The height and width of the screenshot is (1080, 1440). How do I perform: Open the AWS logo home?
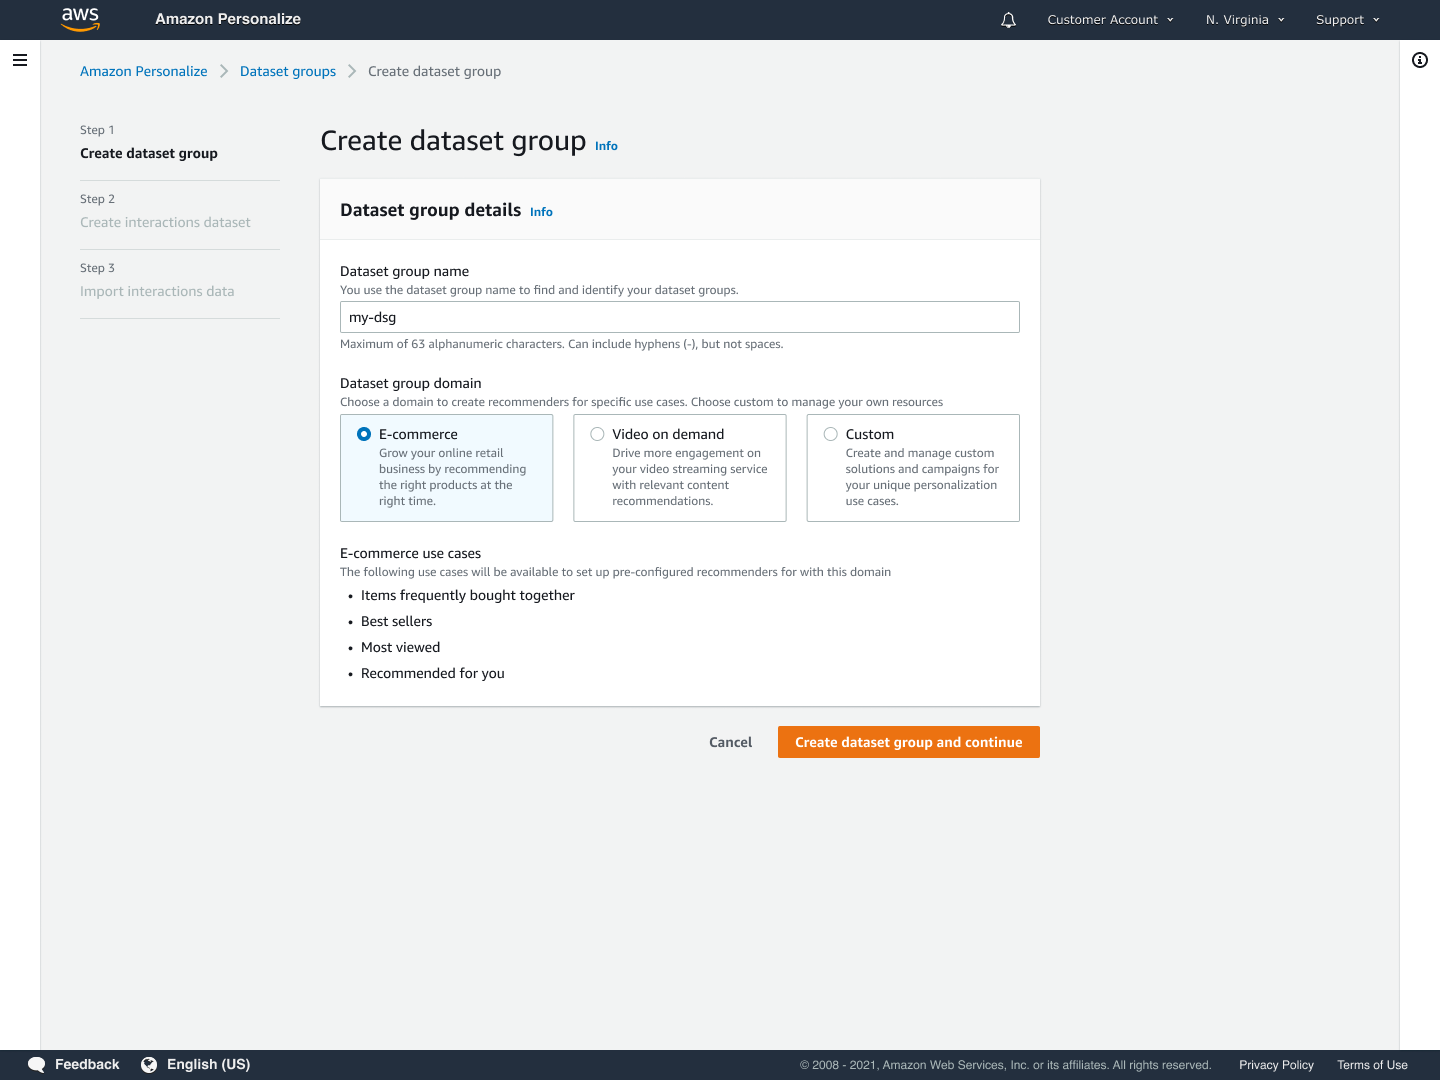[x=80, y=19]
